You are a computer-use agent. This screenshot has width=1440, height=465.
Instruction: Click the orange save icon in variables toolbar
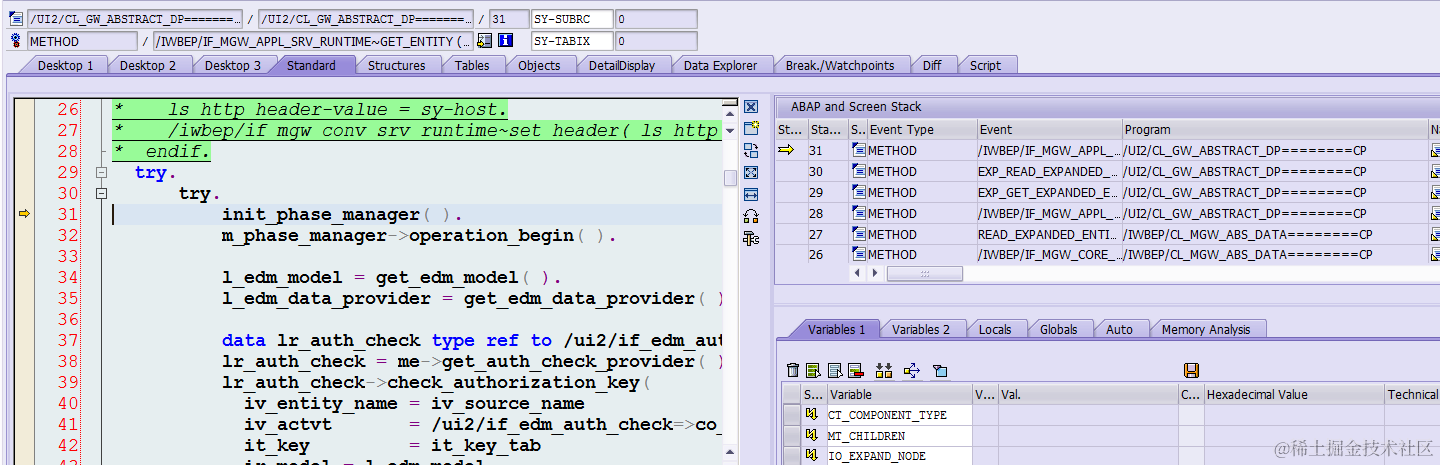pos(1191,371)
